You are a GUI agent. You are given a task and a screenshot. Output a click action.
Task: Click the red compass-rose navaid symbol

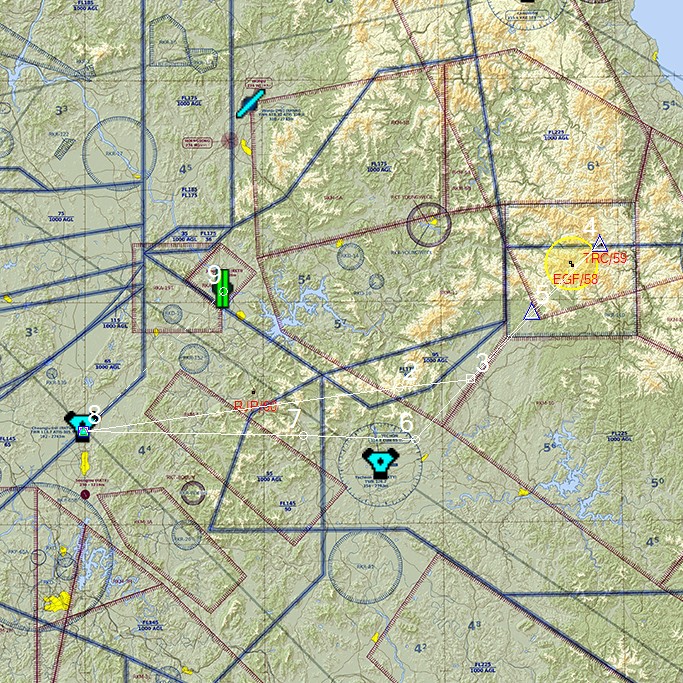pyautogui.click(x=229, y=140)
